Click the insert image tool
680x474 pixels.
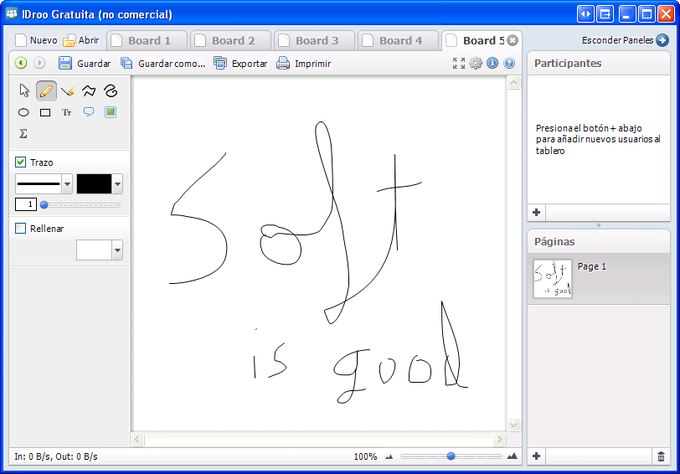pos(111,112)
